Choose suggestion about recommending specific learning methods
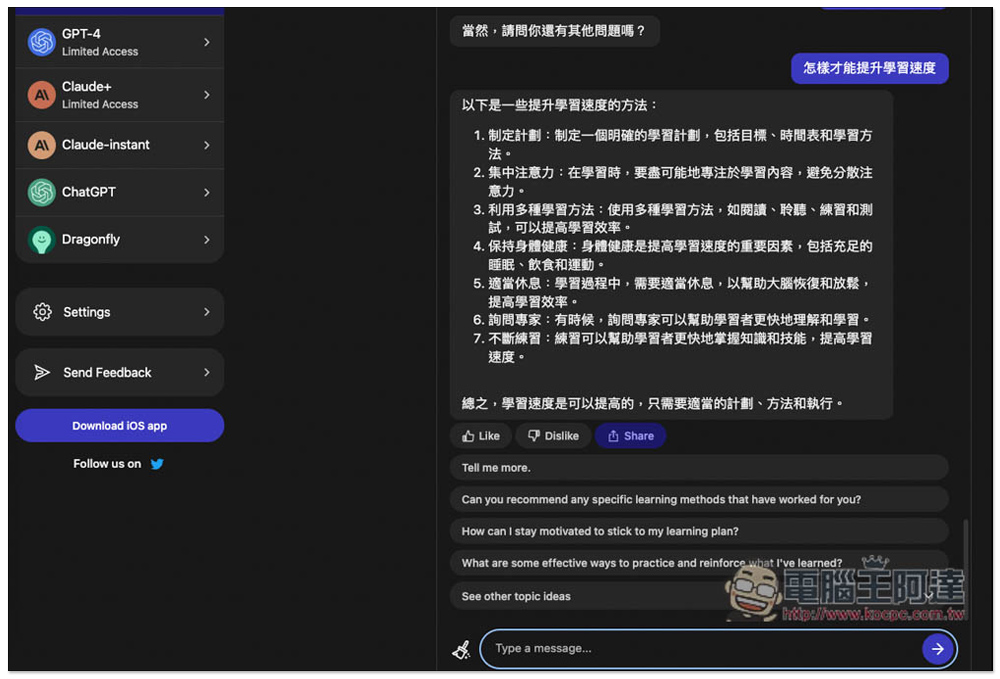Screen dimensions: 1000x679 [x=699, y=500]
